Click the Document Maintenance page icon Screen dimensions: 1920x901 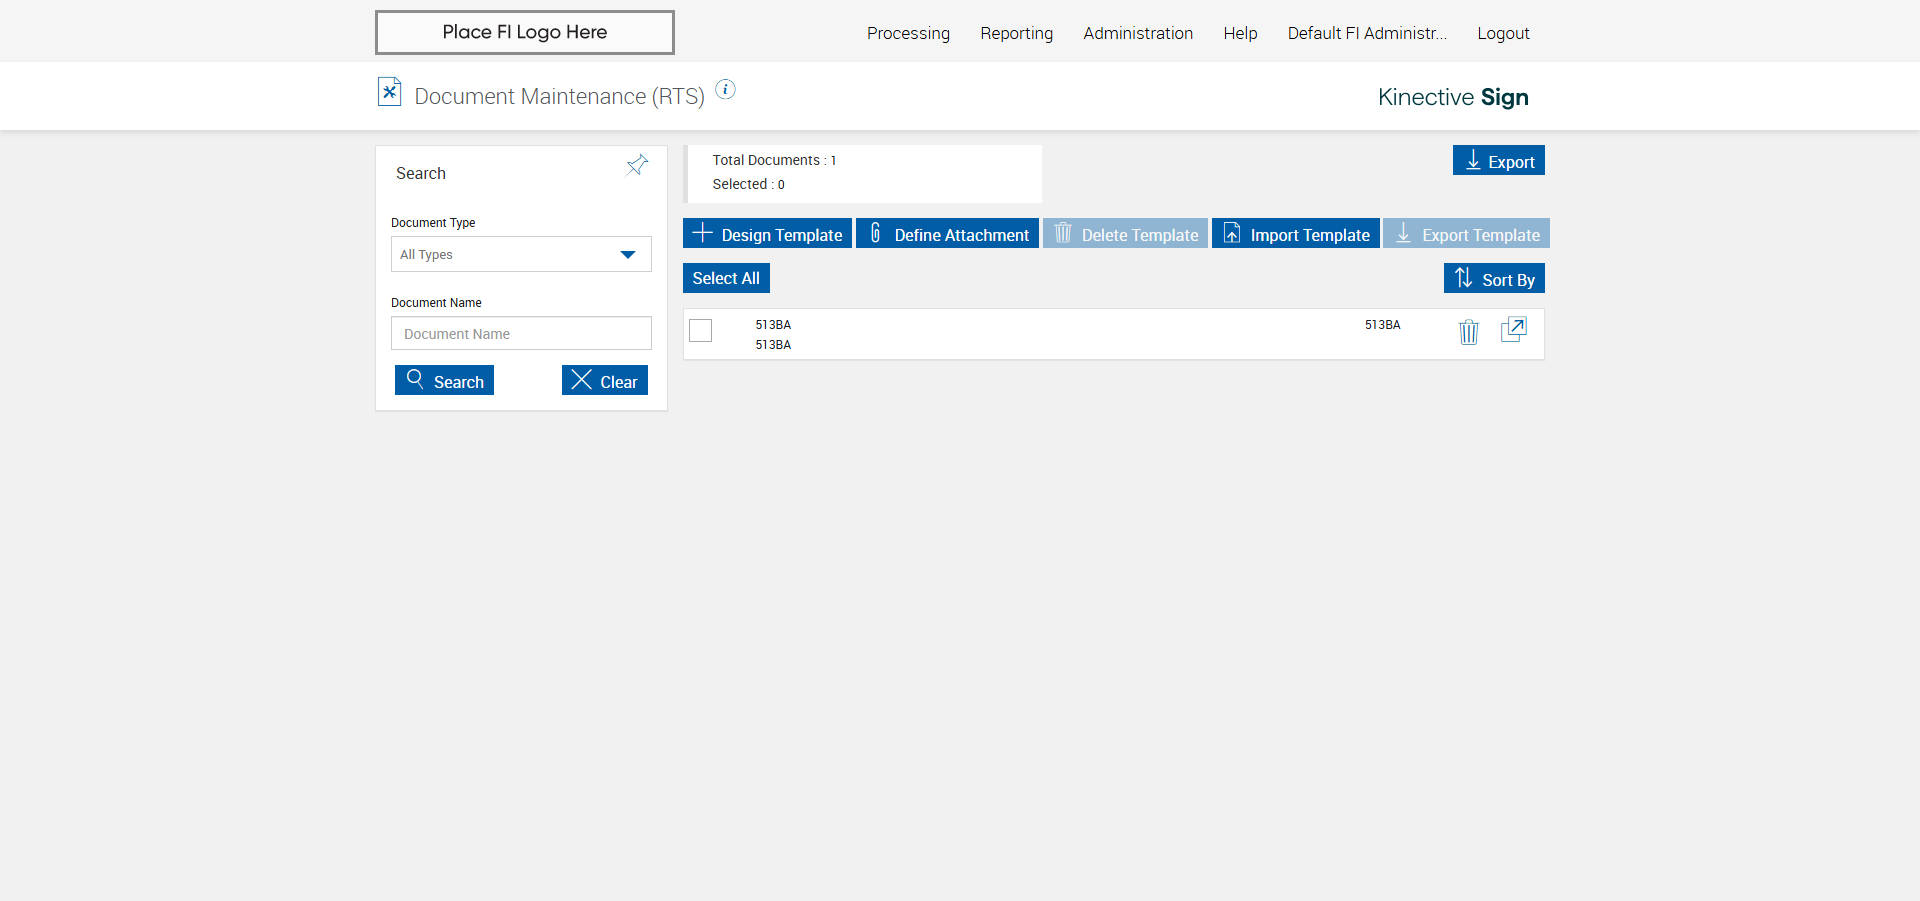click(x=390, y=92)
